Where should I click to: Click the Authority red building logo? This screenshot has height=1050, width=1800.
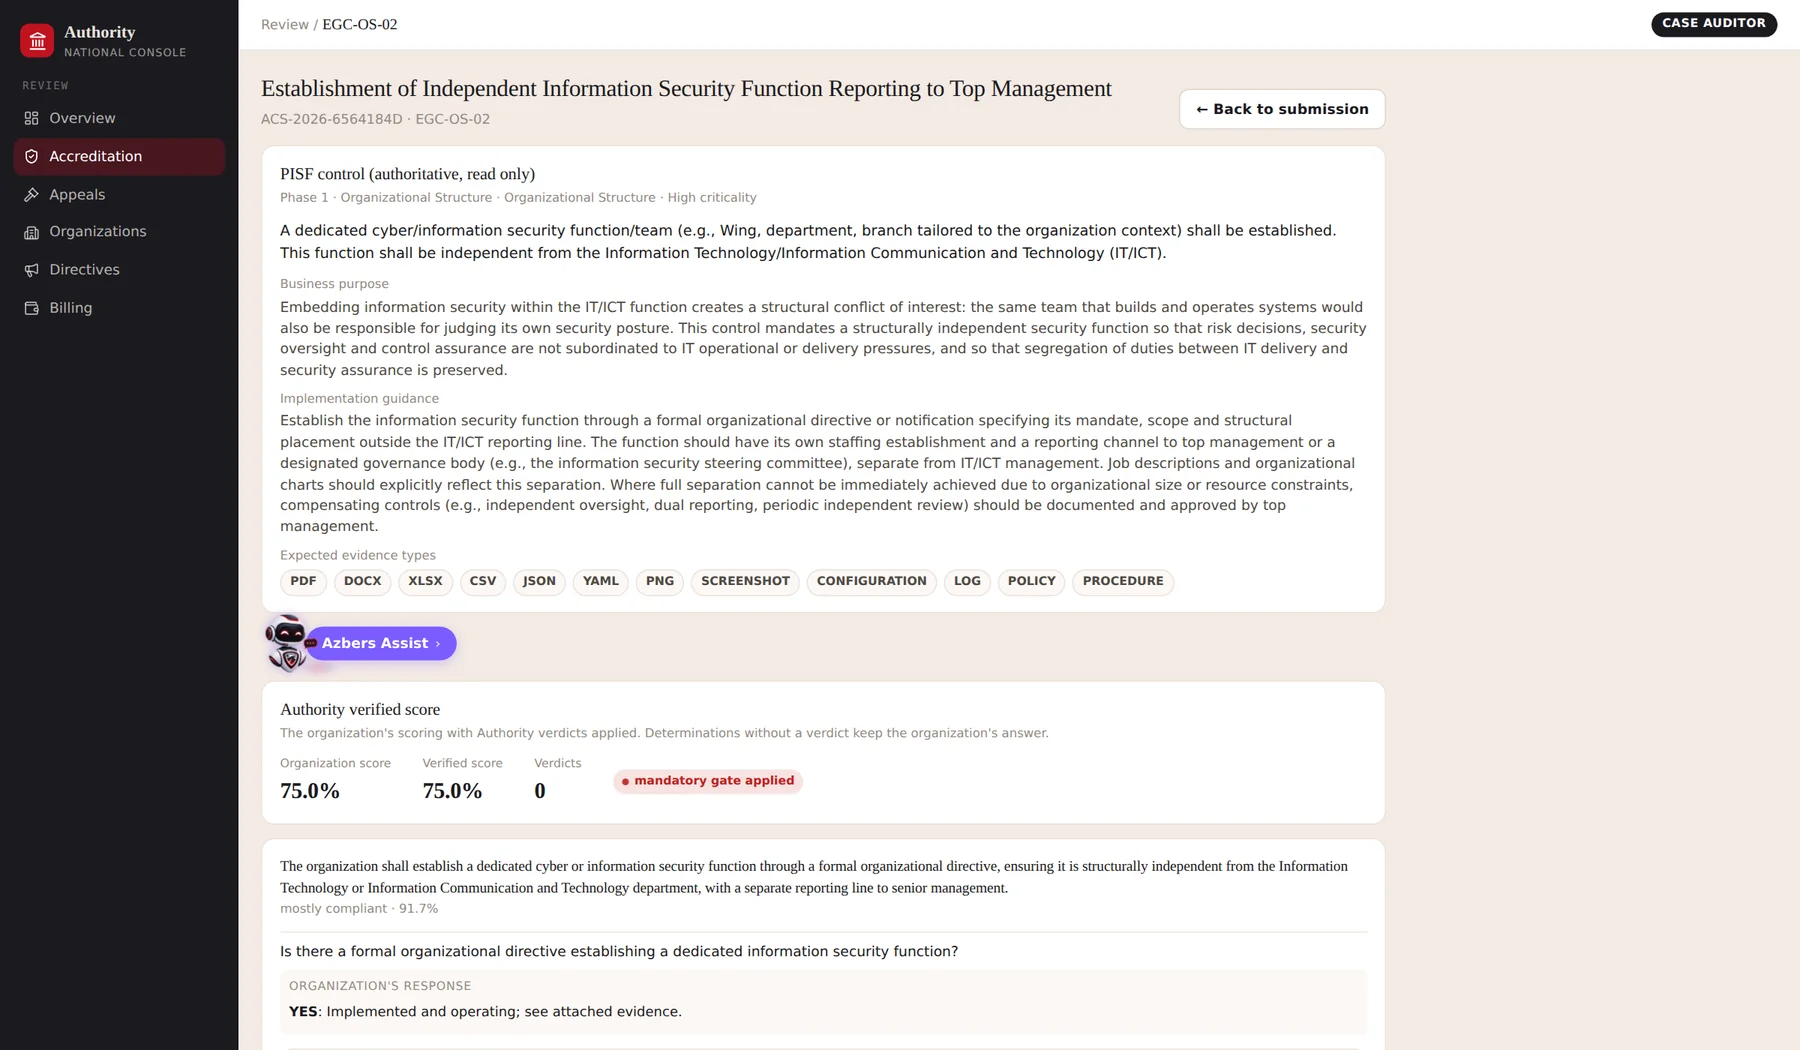coord(37,41)
